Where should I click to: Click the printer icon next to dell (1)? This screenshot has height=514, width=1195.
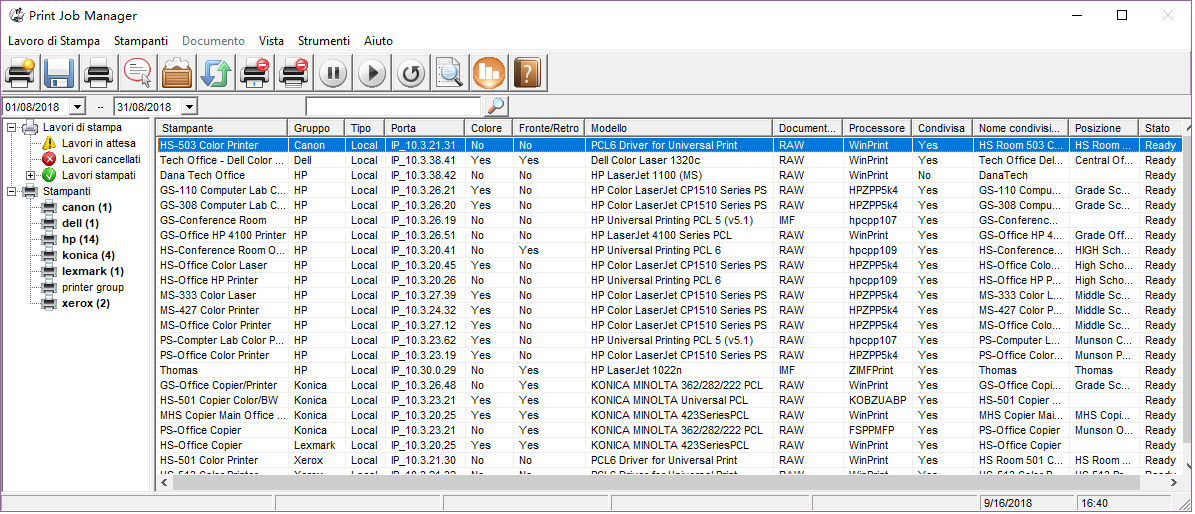[50, 223]
